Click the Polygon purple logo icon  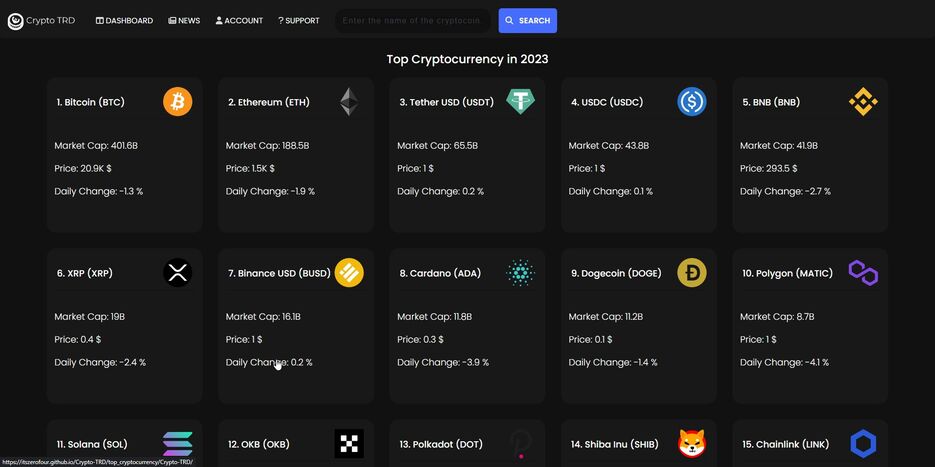[863, 273]
